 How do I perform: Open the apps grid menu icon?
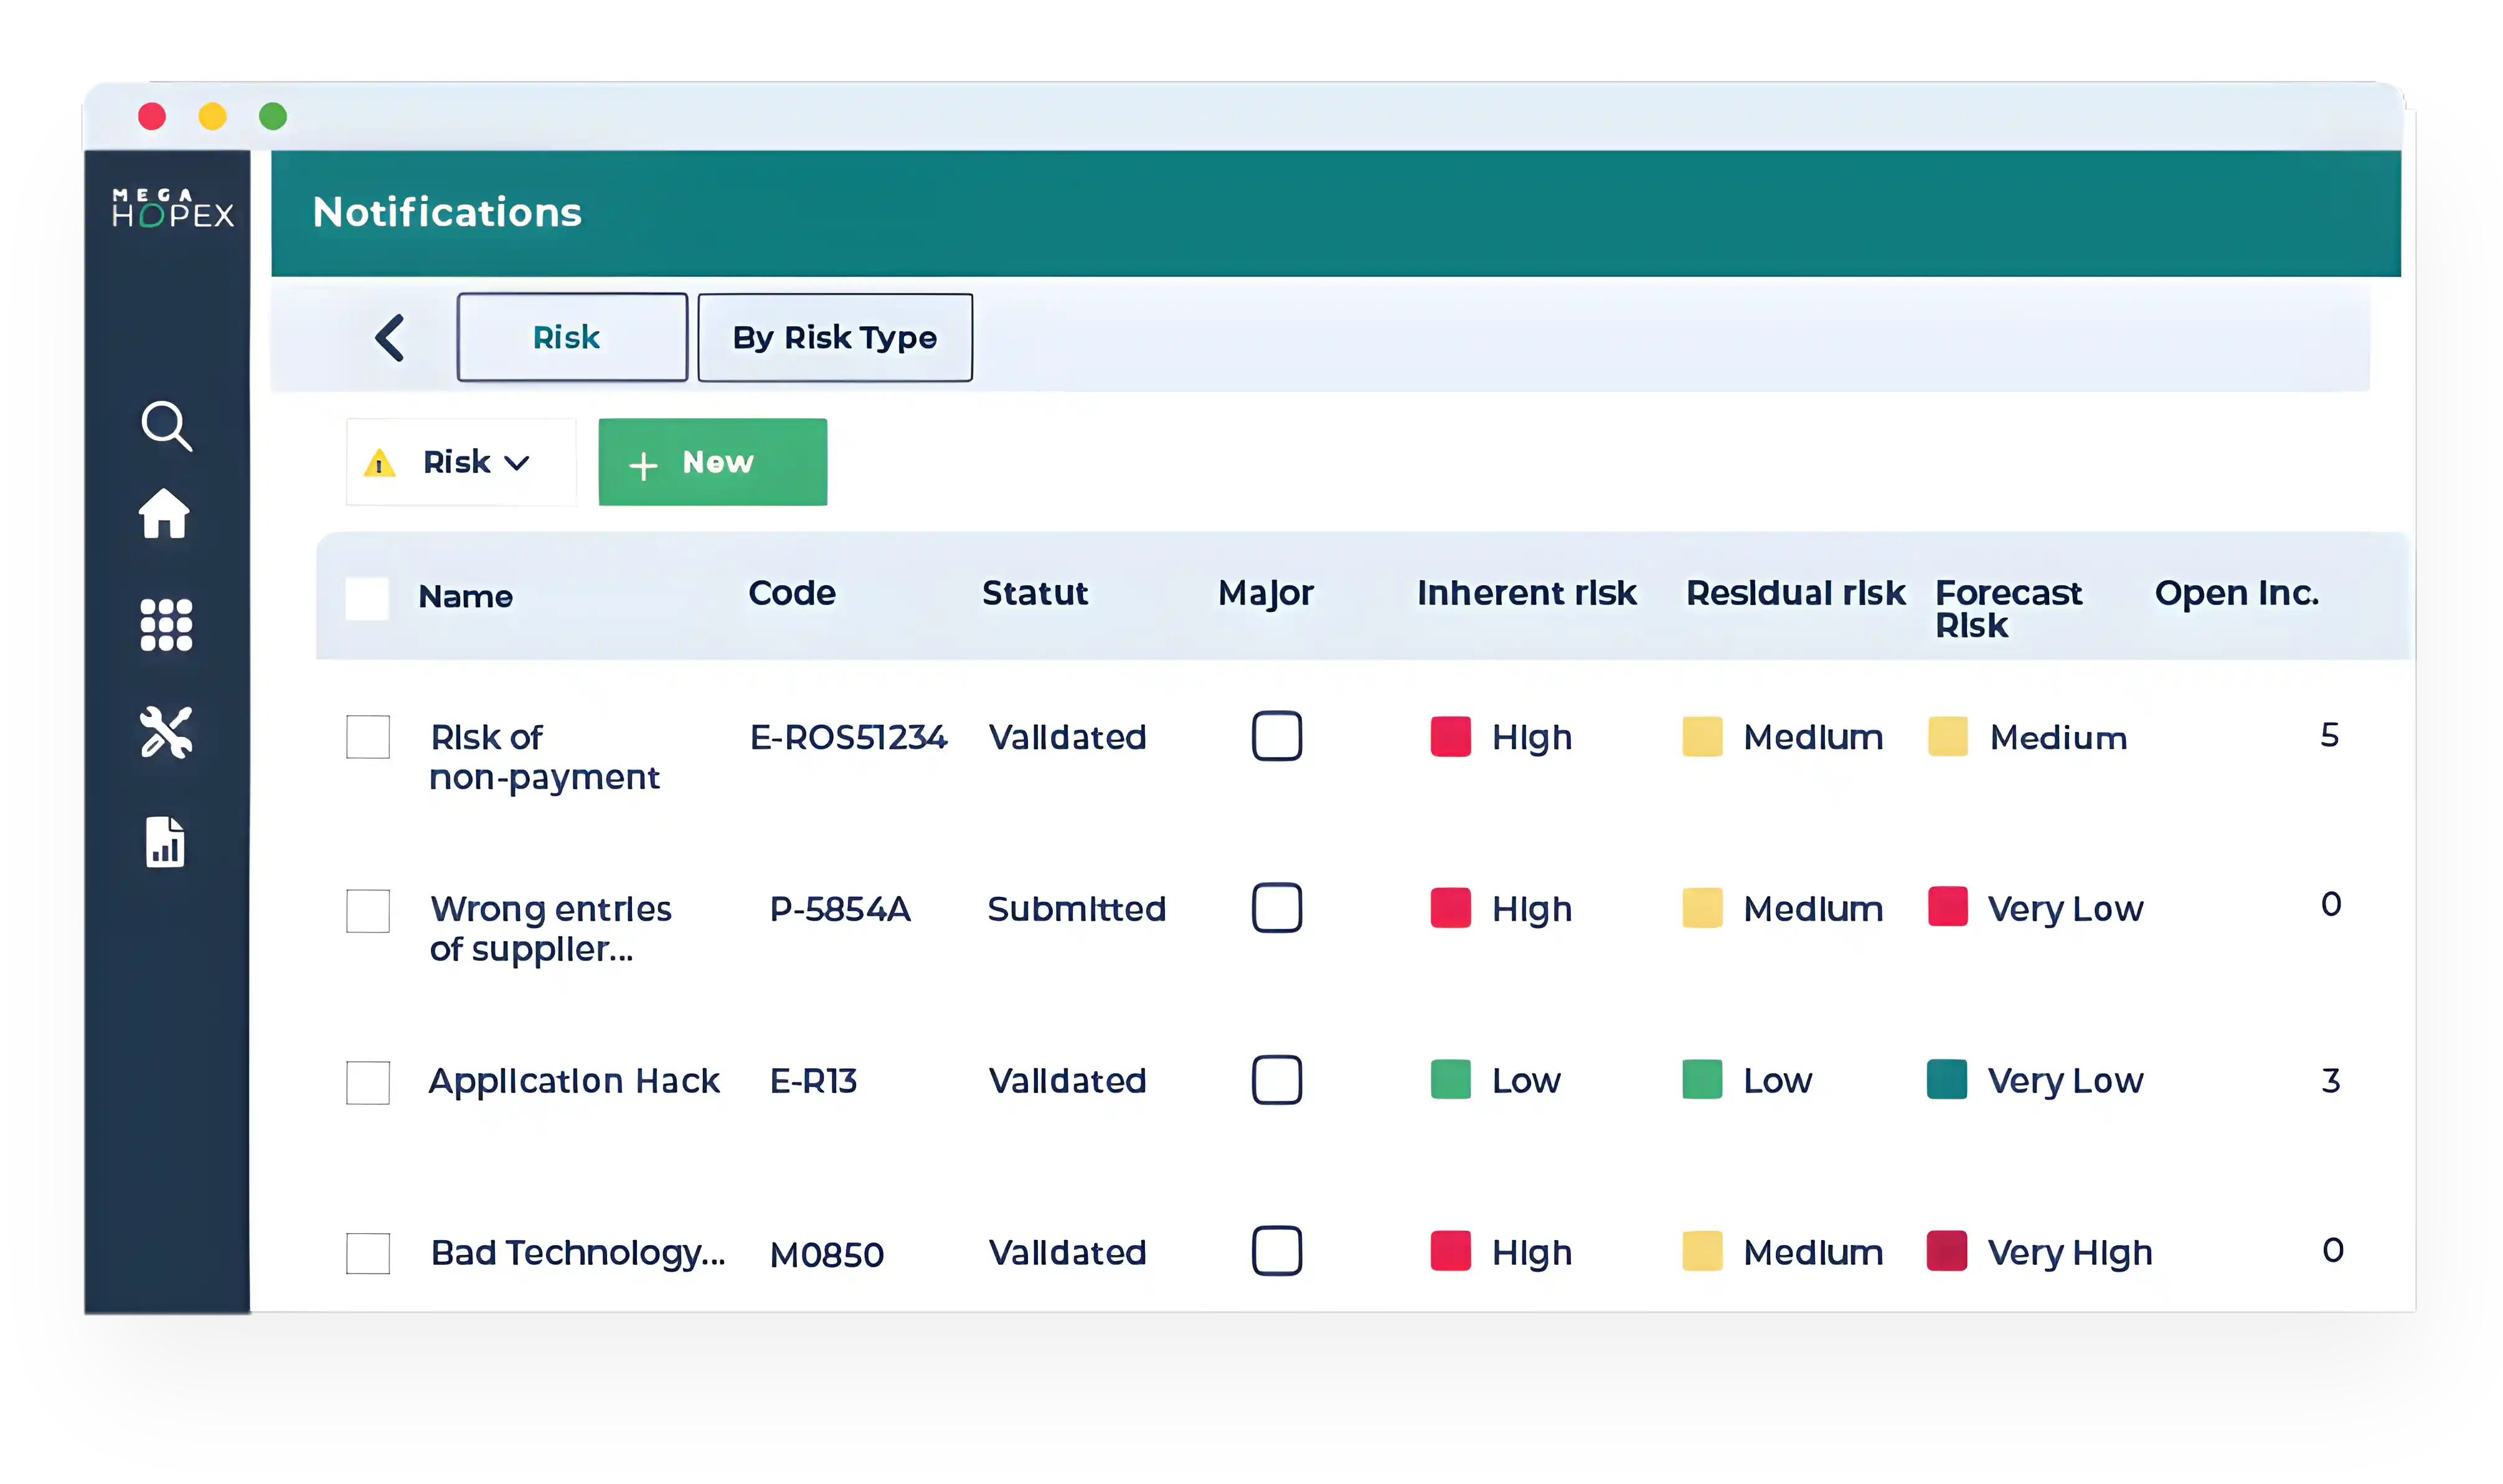166,625
